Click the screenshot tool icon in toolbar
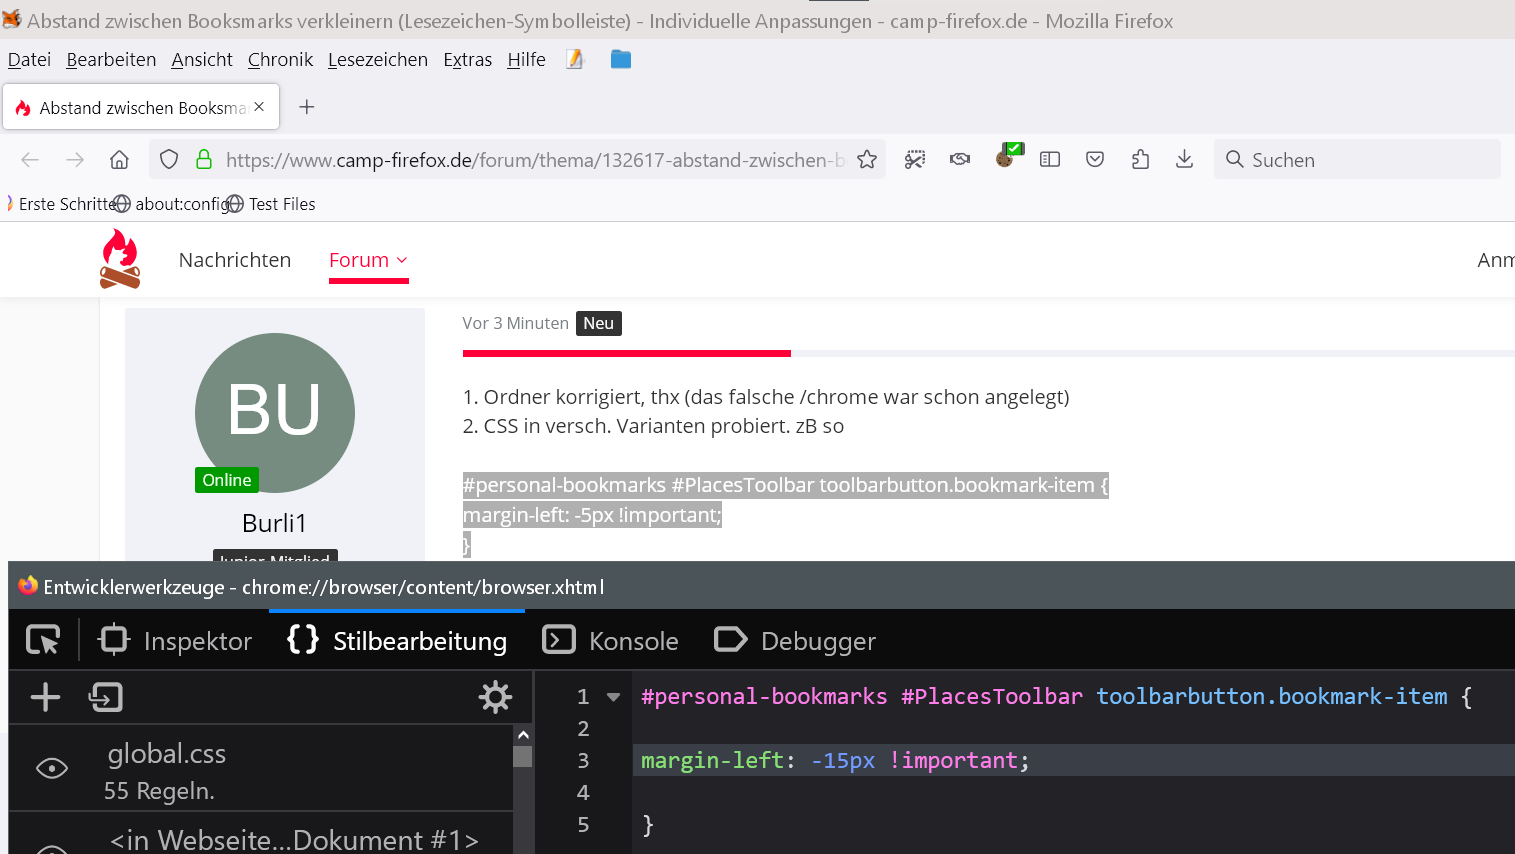The image size is (1515, 854). click(x=914, y=160)
